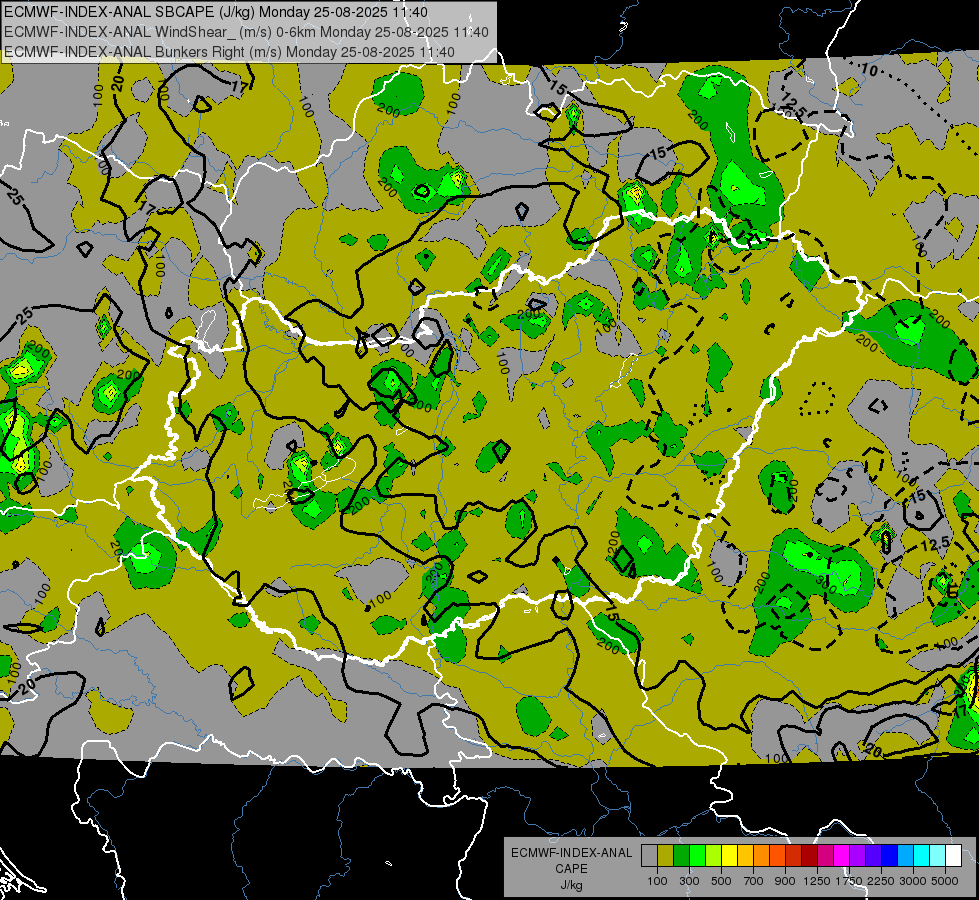Screen dimensions: 979x900
Task: Click the 500 tick label in legend
Action: pyautogui.click(x=721, y=881)
